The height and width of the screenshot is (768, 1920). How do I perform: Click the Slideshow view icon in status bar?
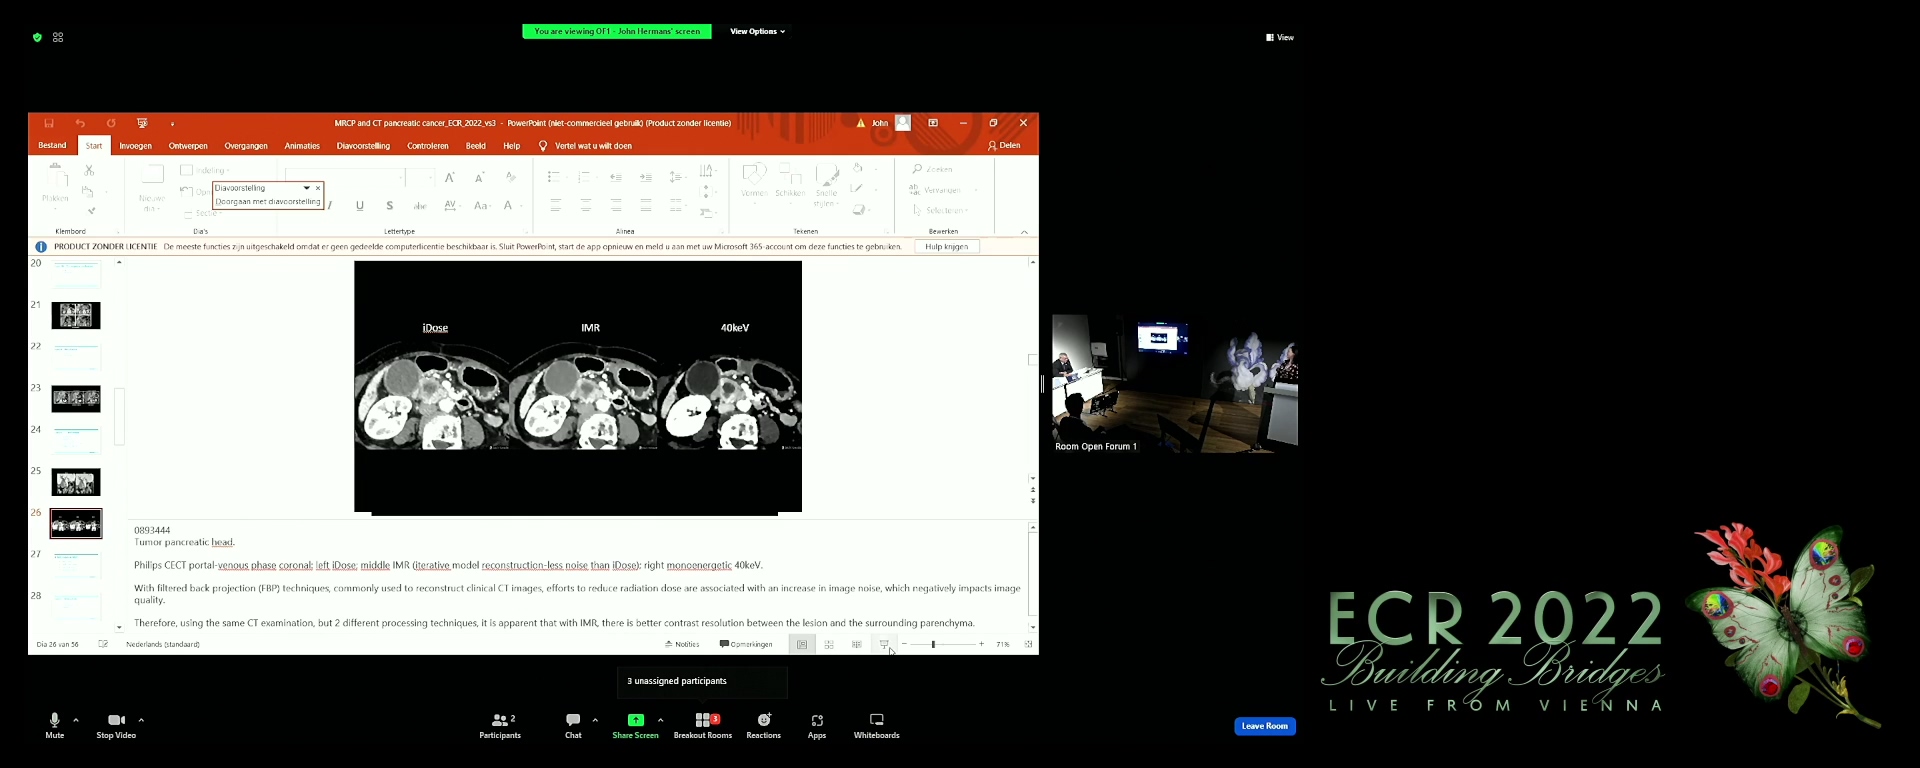click(x=884, y=644)
